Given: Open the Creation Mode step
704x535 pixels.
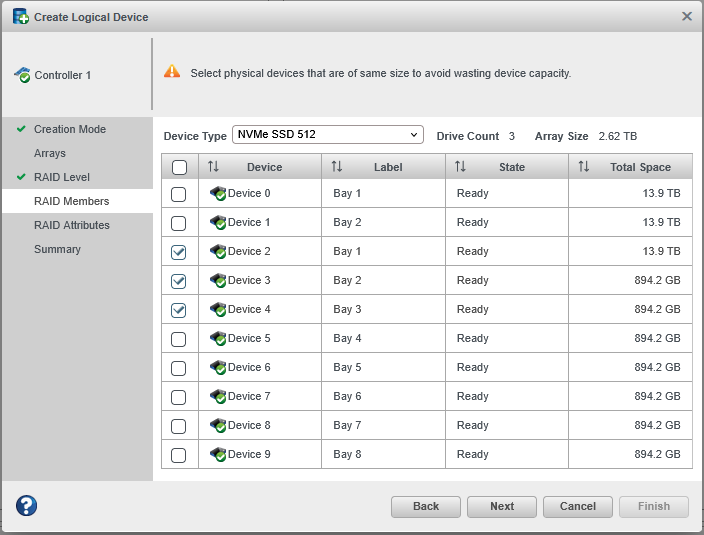Looking at the screenshot, I should coord(69,129).
